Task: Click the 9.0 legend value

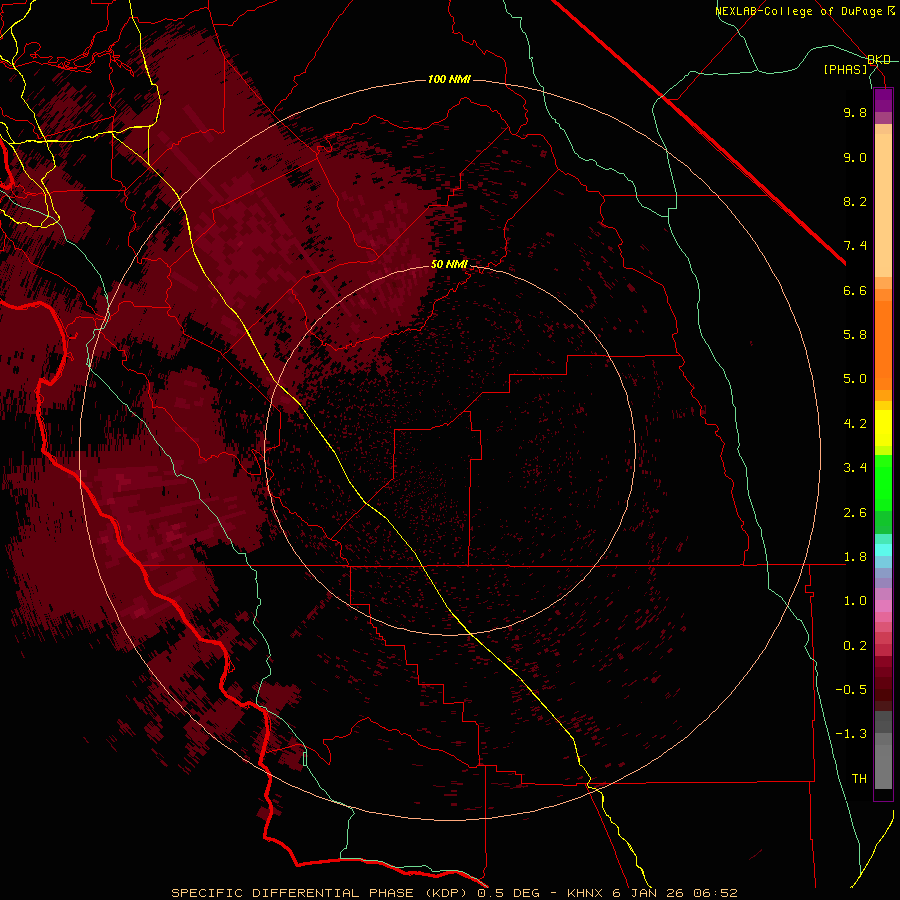Action: click(x=855, y=157)
